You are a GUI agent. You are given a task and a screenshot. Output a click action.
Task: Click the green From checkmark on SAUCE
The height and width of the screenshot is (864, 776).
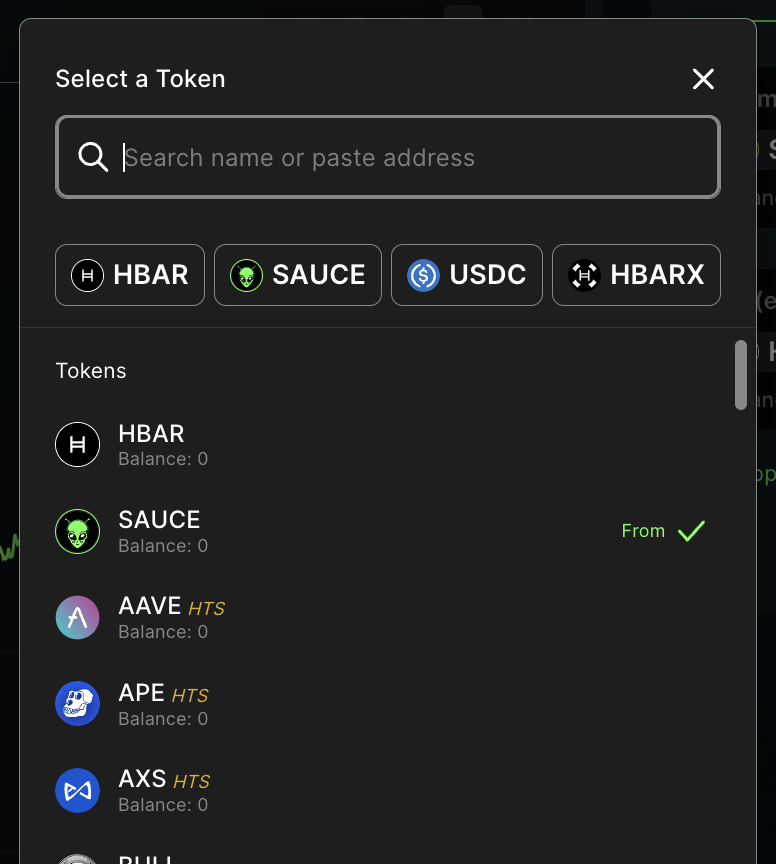(x=691, y=531)
